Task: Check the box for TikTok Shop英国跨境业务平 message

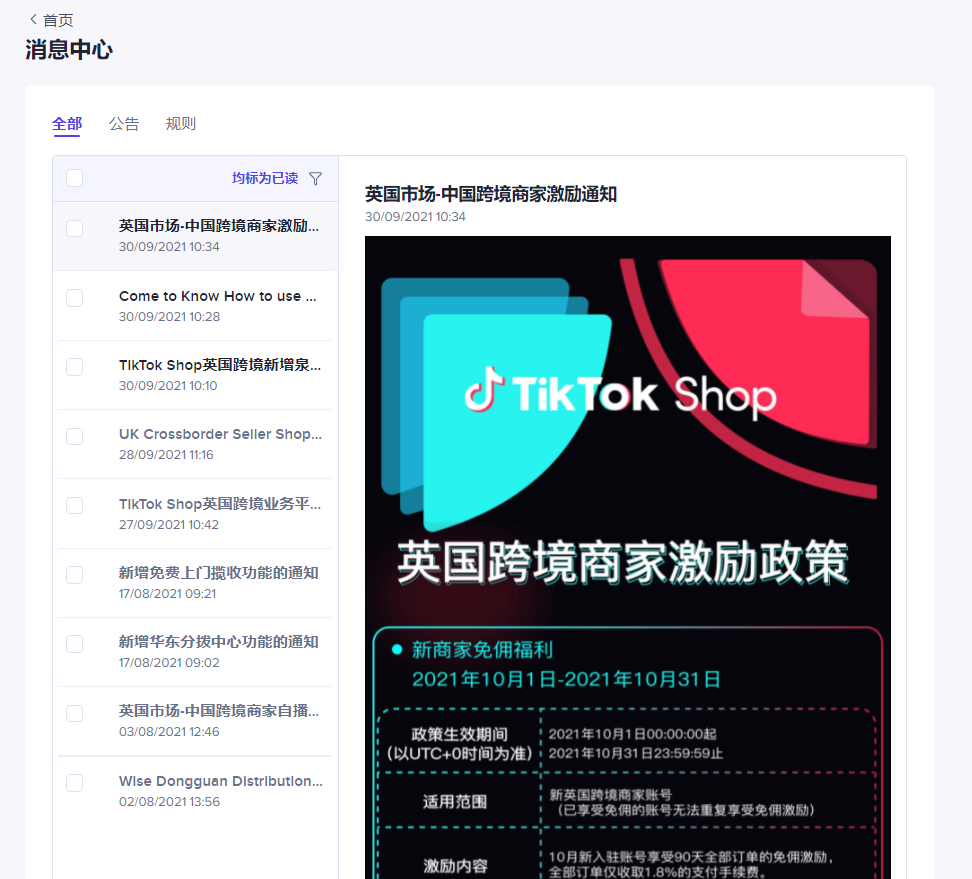Action: pyautogui.click(x=74, y=505)
